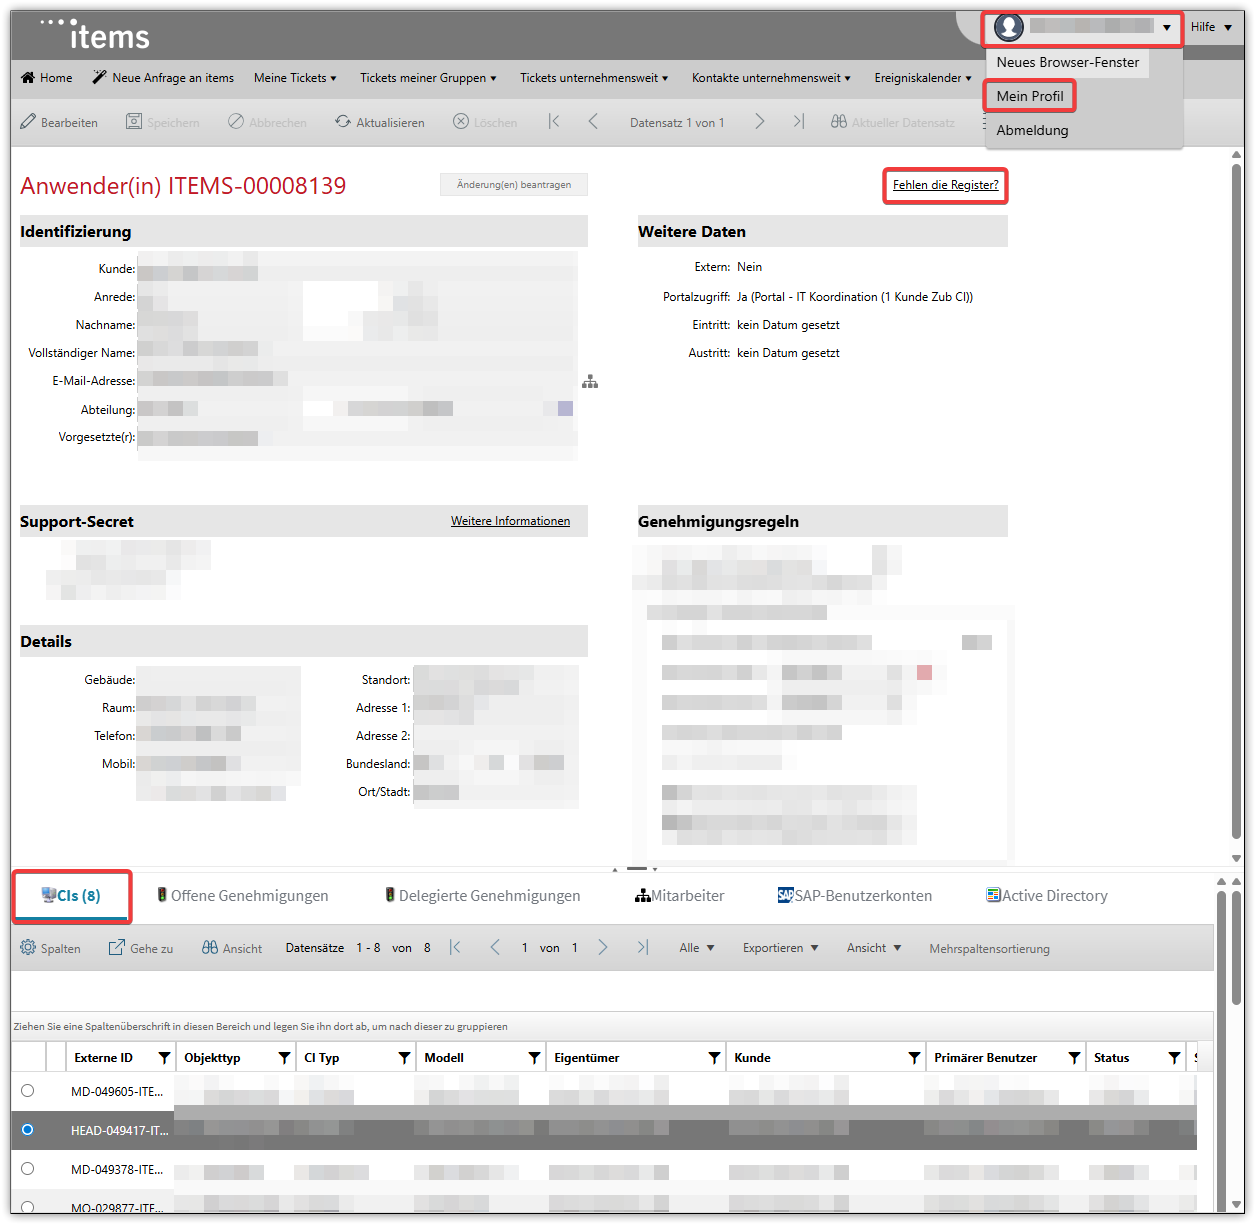The width and height of the screenshot is (1255, 1224).
Task: Select the HEAD-049417 row radio button
Action: 28,1130
